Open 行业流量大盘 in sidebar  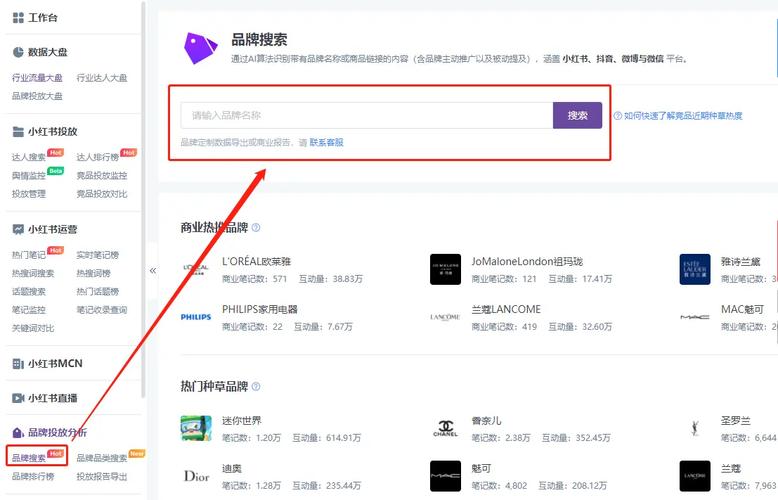click(37, 78)
